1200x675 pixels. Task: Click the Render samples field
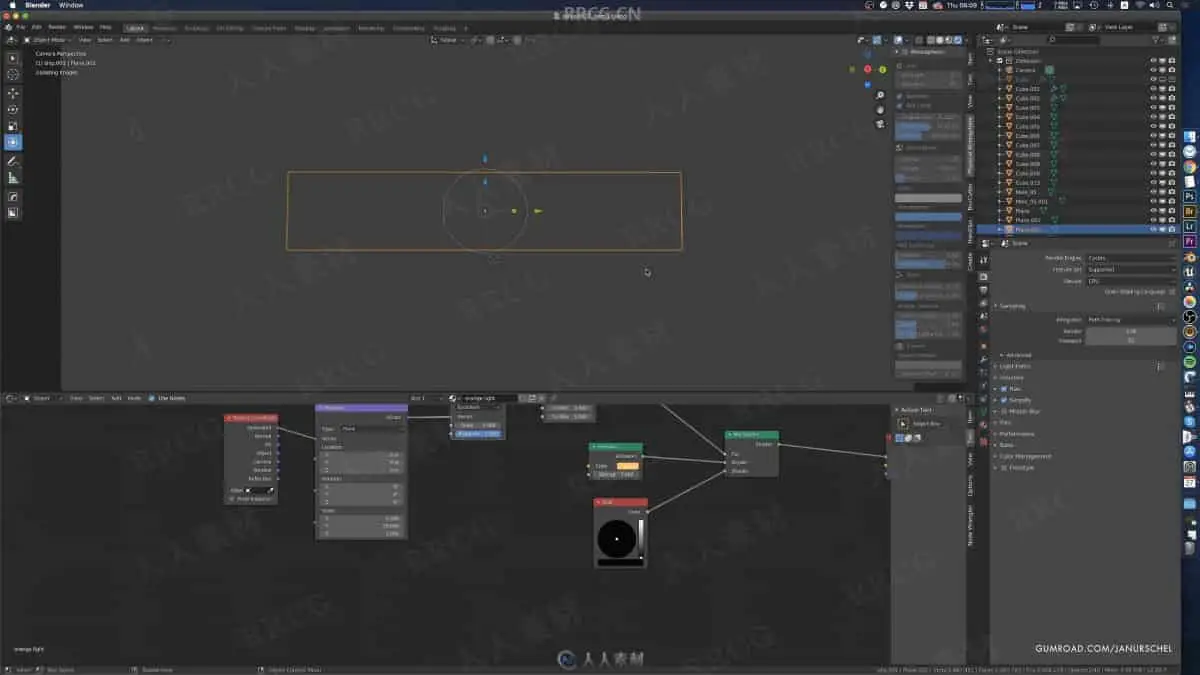[x=1131, y=331]
